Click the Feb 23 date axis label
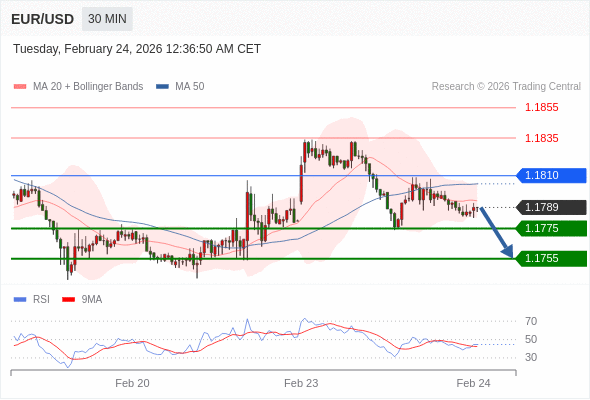This screenshot has height=400, width=590. [301, 383]
